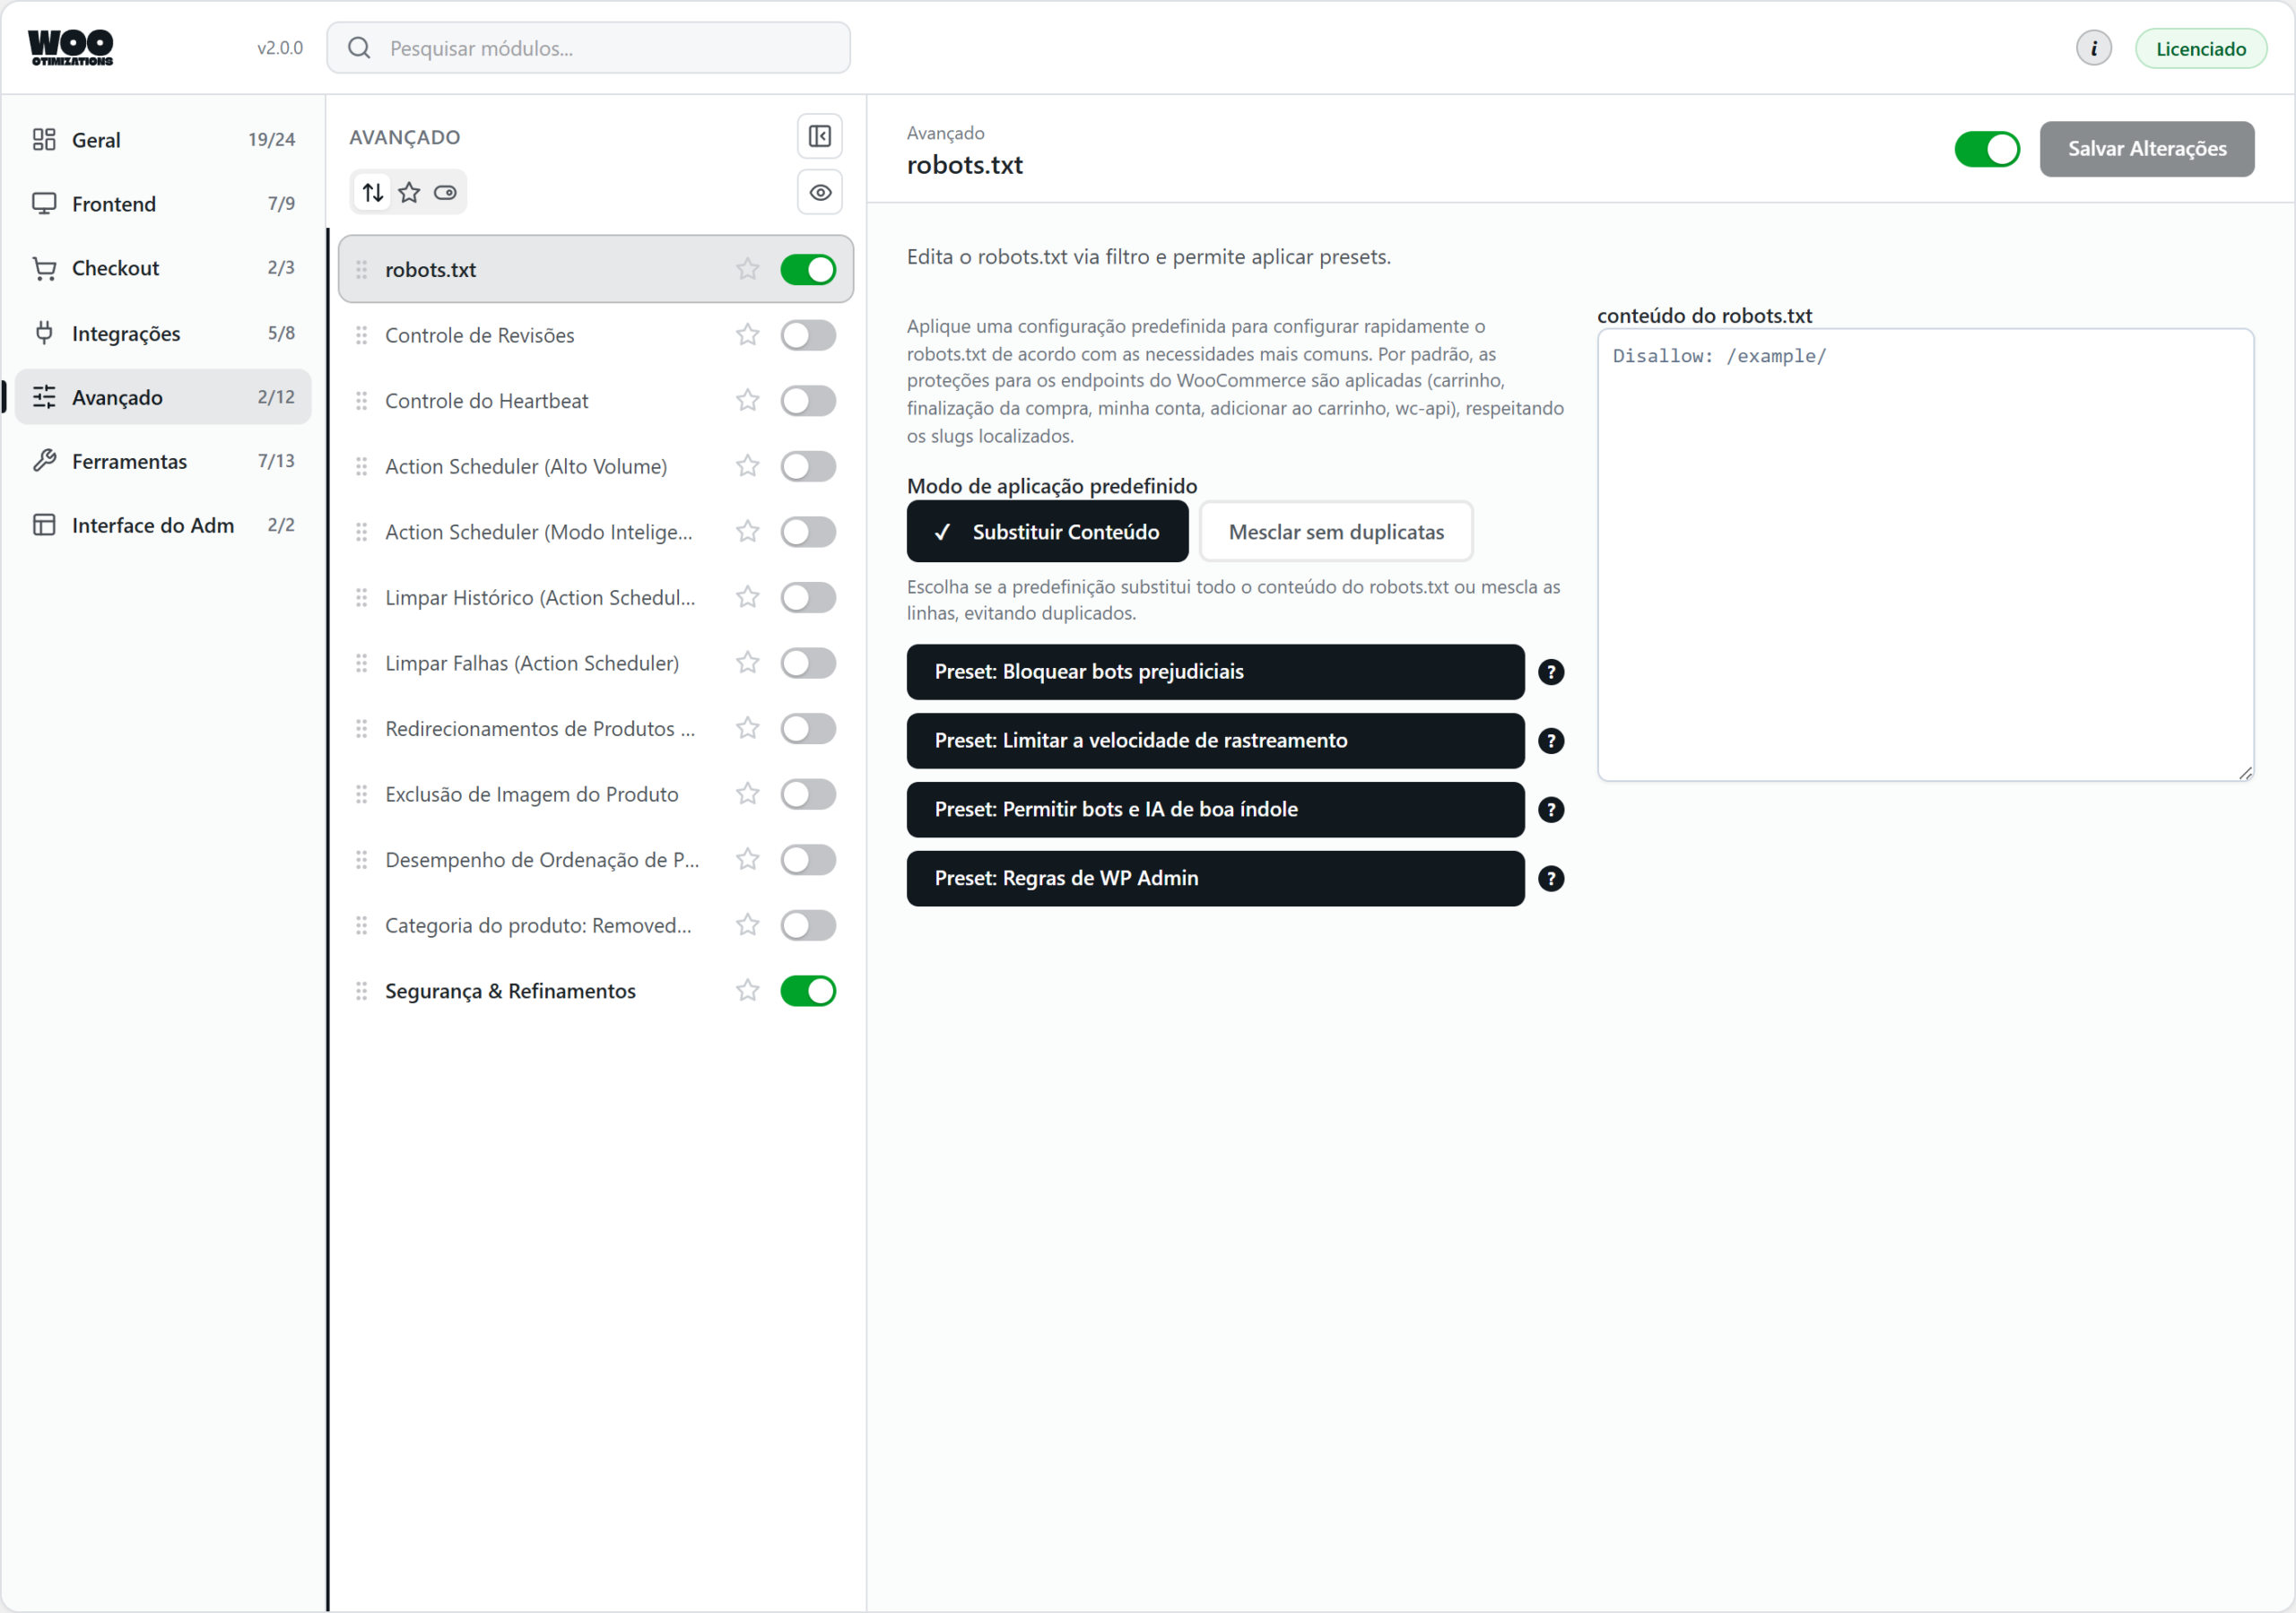Star the Segurança & Refinamentos module
2296x1613 pixels.
(747, 990)
